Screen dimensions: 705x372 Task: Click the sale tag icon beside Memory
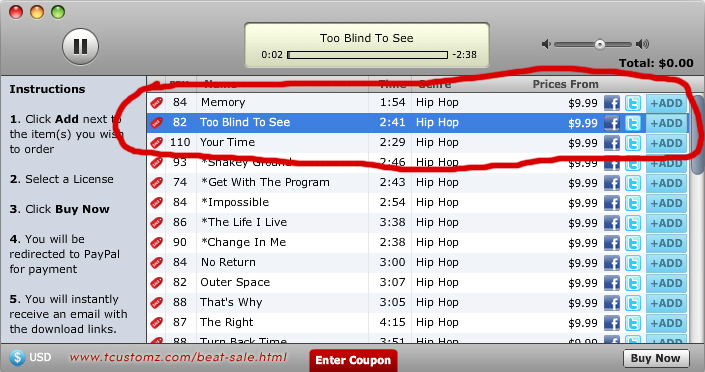click(x=156, y=103)
